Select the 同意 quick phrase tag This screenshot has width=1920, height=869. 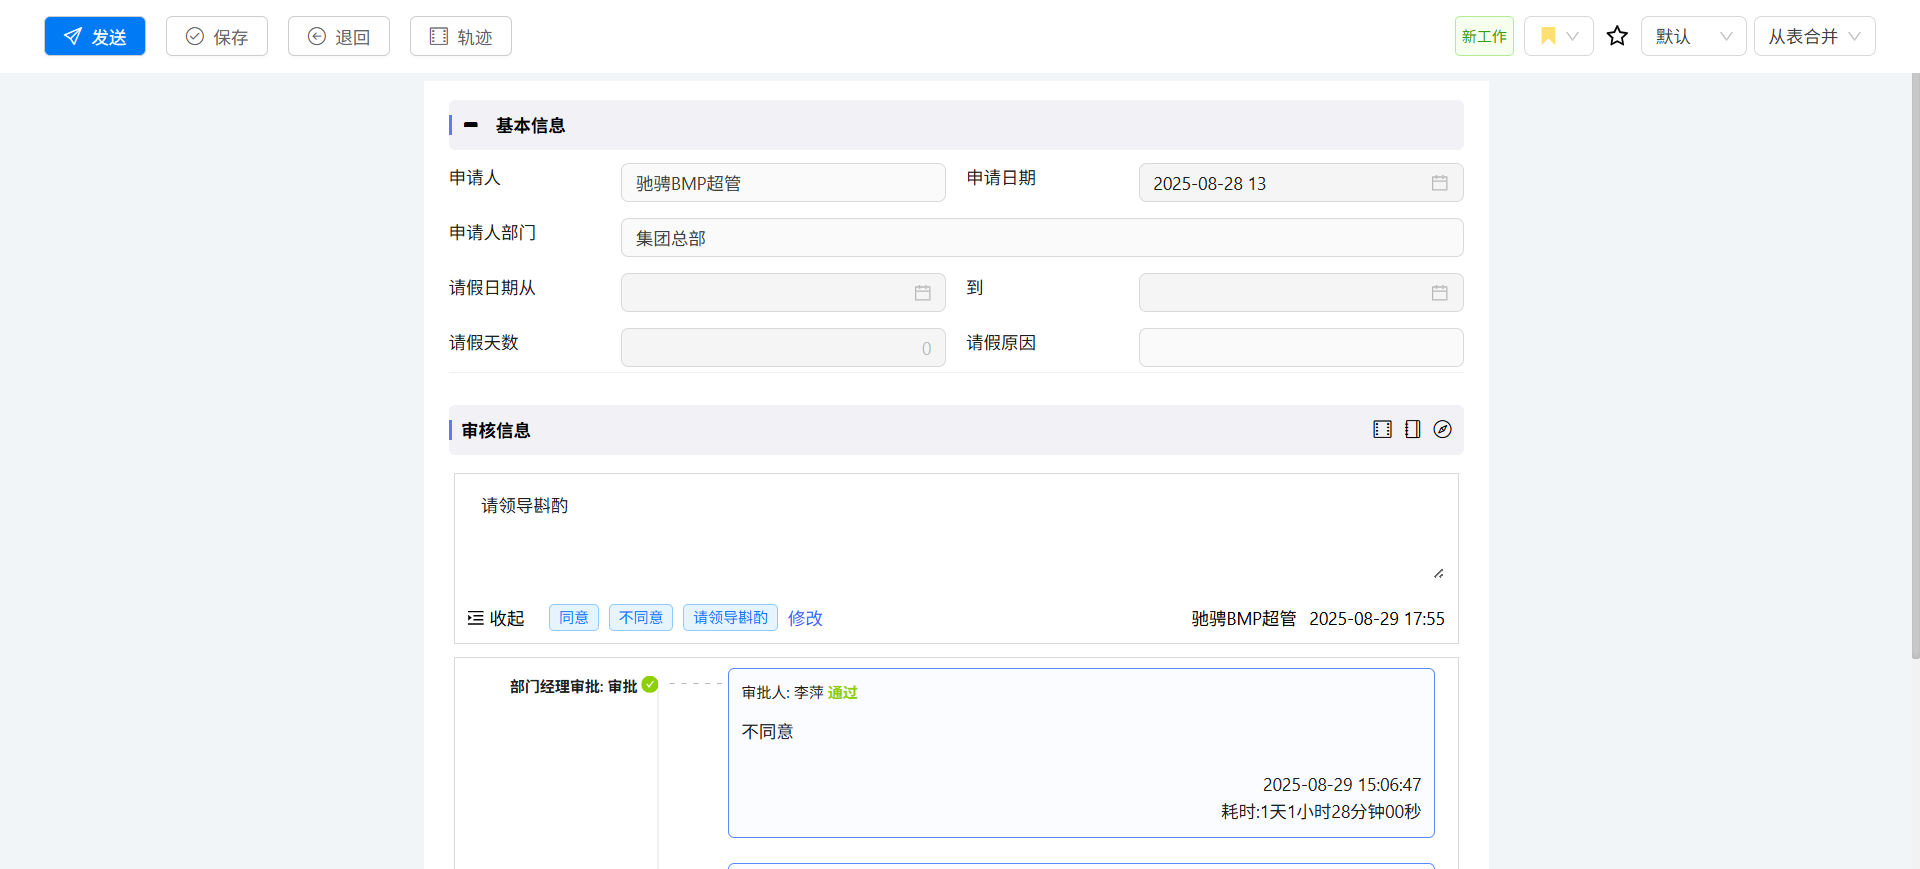click(574, 618)
